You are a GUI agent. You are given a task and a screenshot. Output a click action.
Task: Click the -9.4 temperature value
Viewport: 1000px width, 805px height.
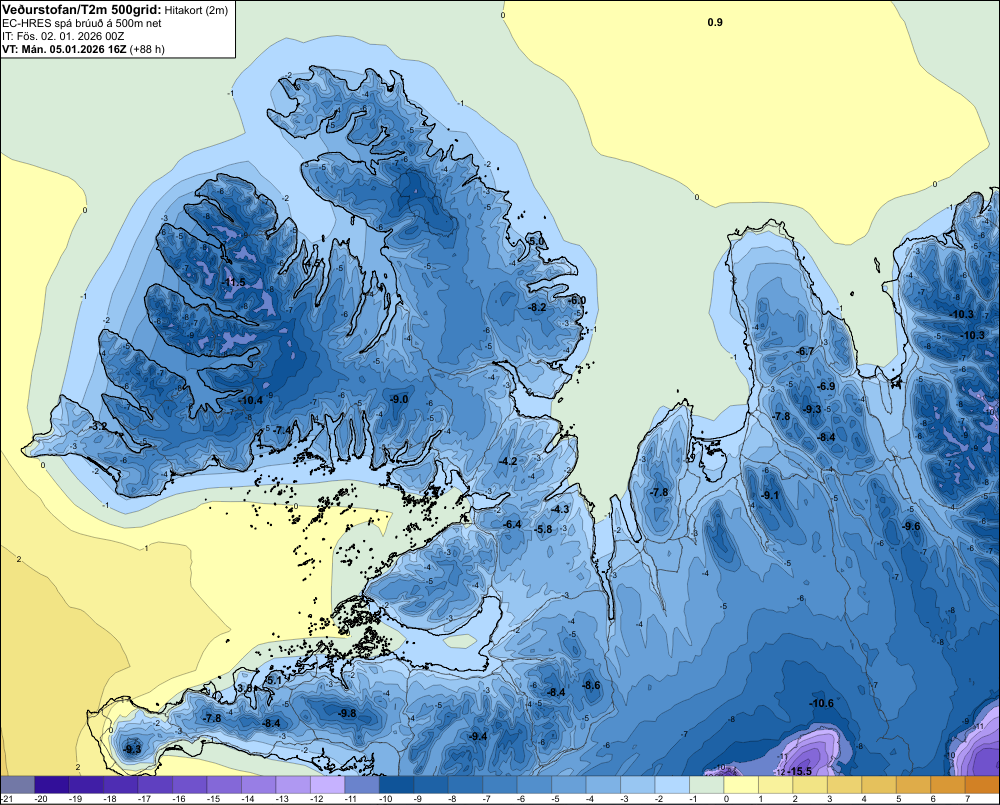[478, 736]
